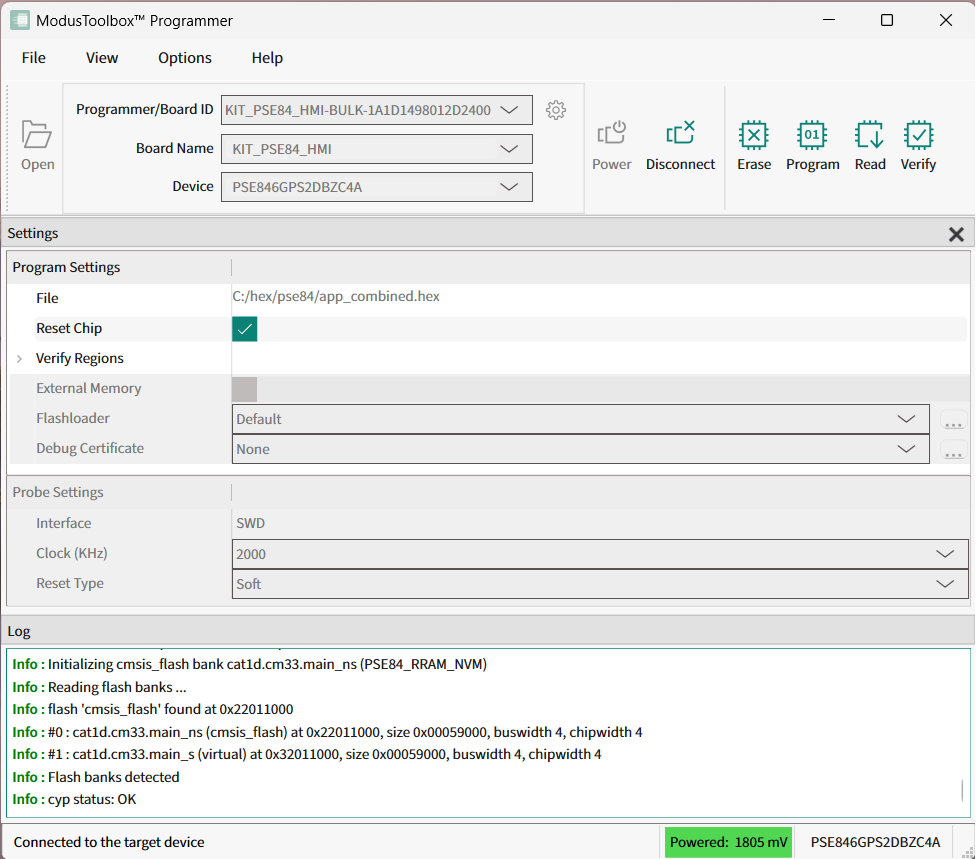Click the 'Initializing cmsis_flash bank' log line
Viewport: 977px width, 859px height.
pyautogui.click(x=249, y=664)
